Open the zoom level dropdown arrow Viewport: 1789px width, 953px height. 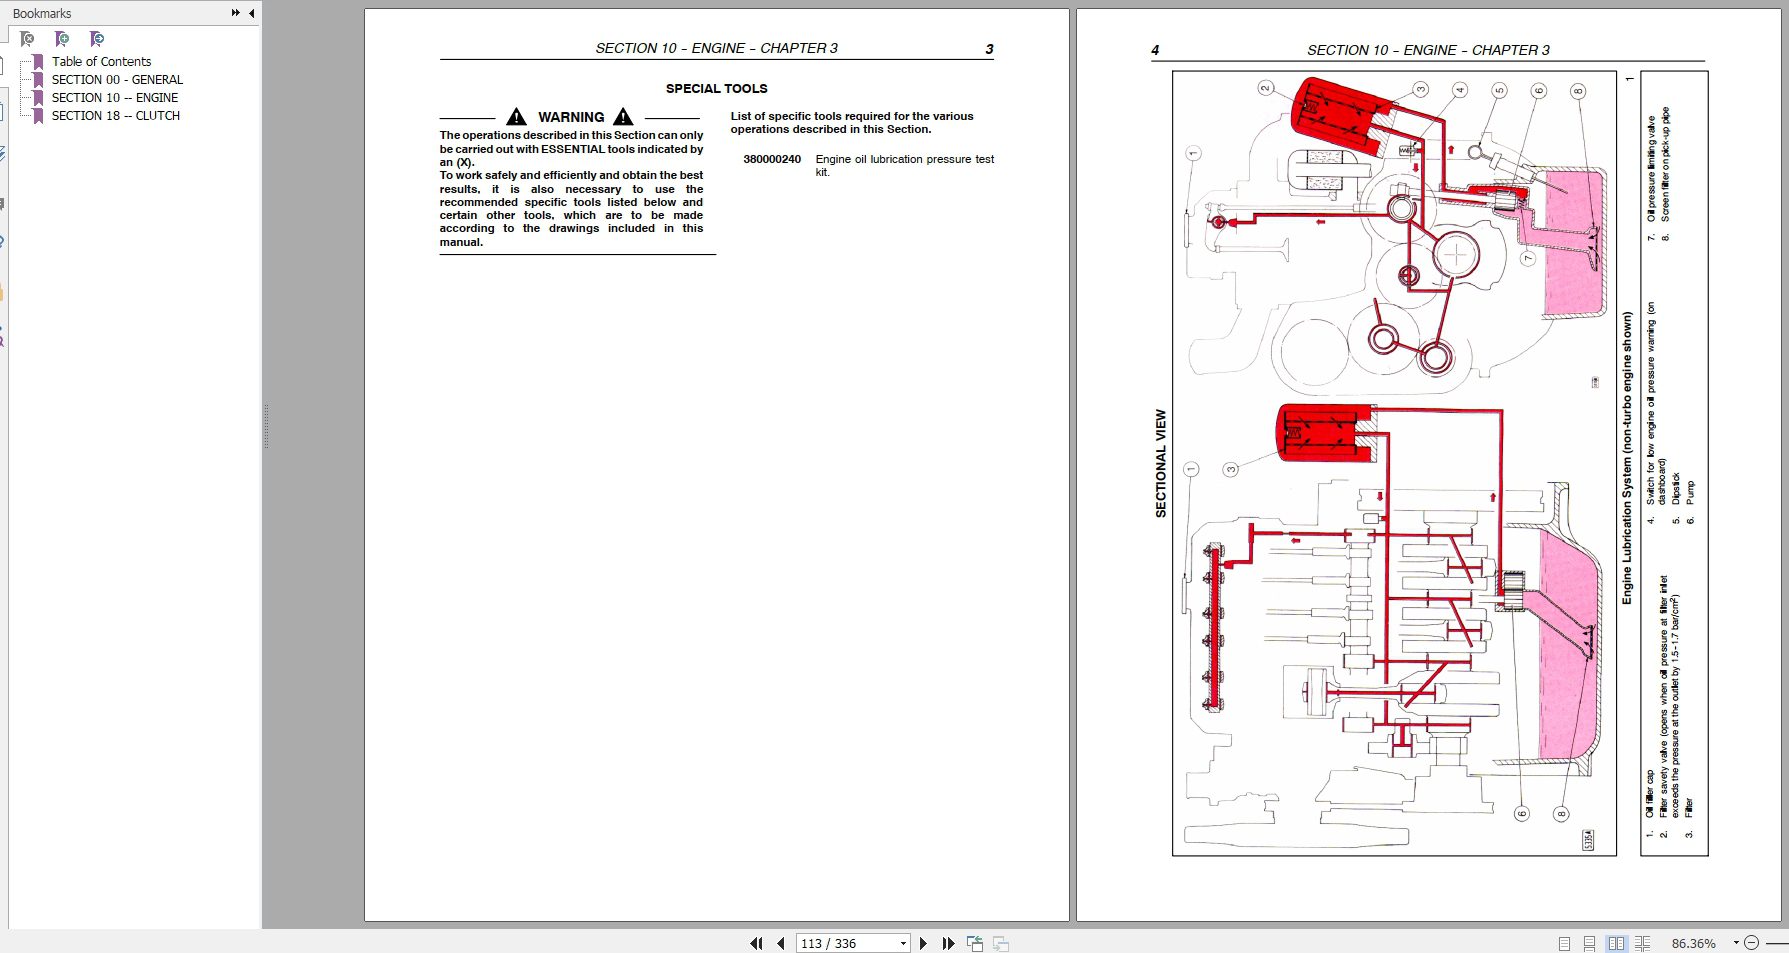(1736, 943)
